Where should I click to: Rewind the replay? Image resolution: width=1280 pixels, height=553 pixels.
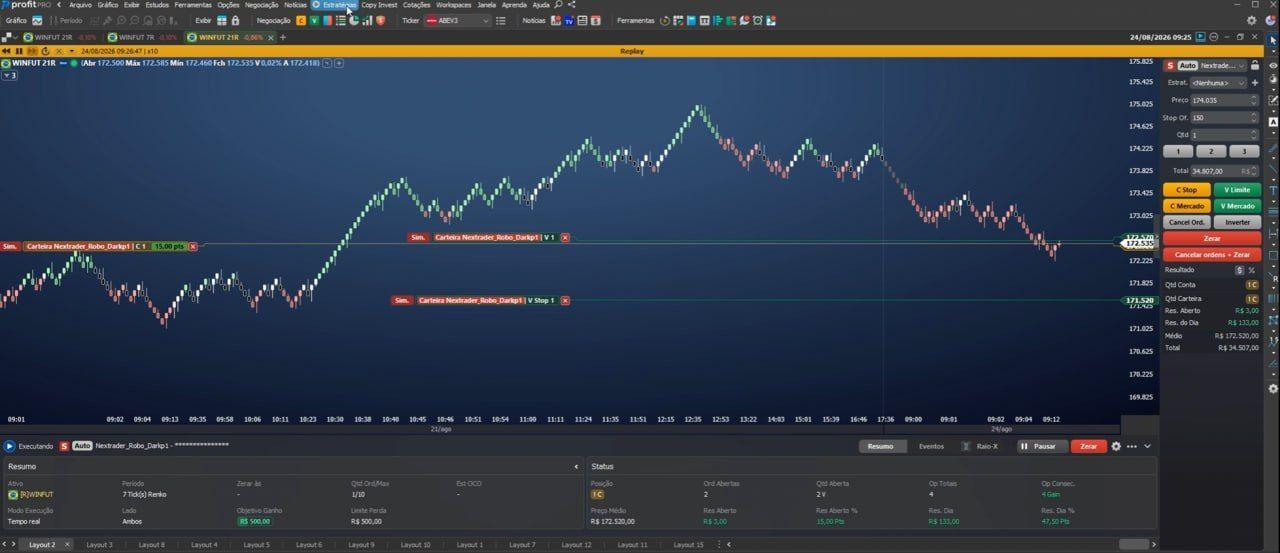(x=6, y=51)
